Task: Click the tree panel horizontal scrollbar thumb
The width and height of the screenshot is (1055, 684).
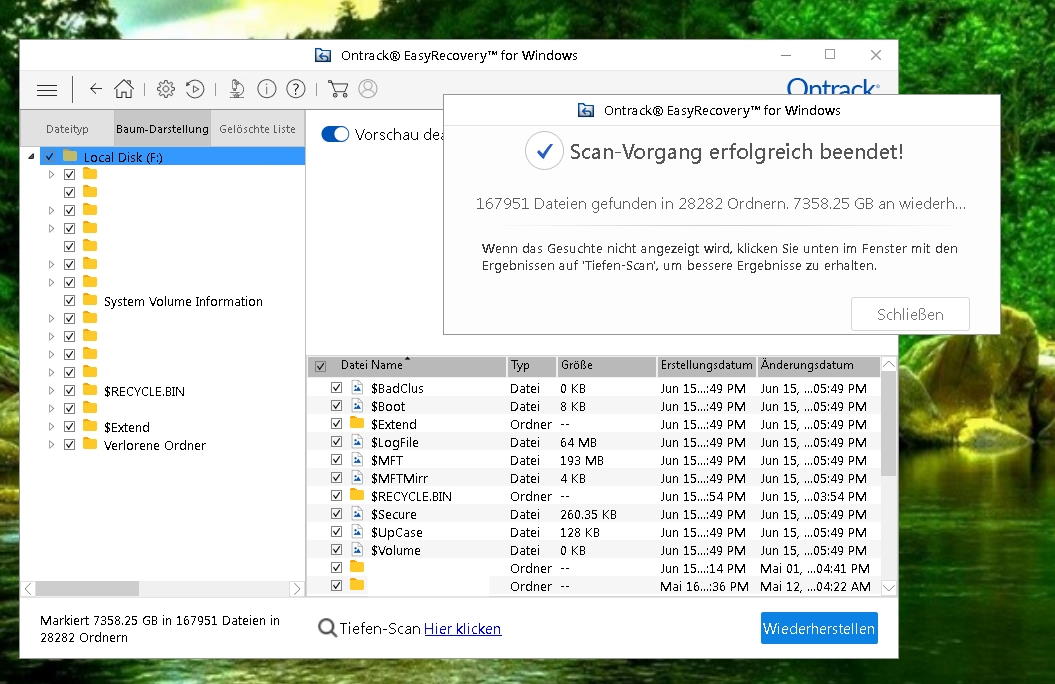Action: [x=87, y=588]
